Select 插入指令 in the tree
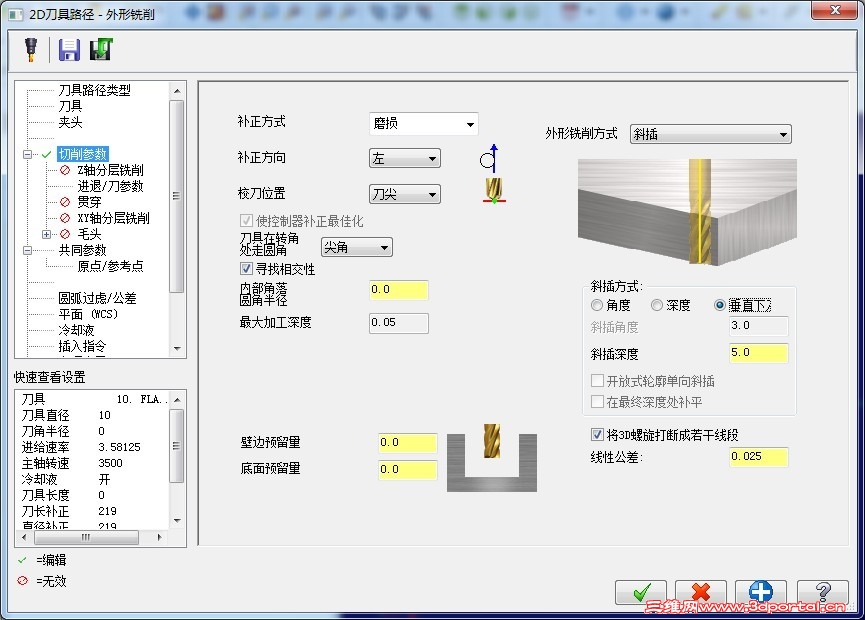Screen dimensions: 865x620 click(82, 346)
